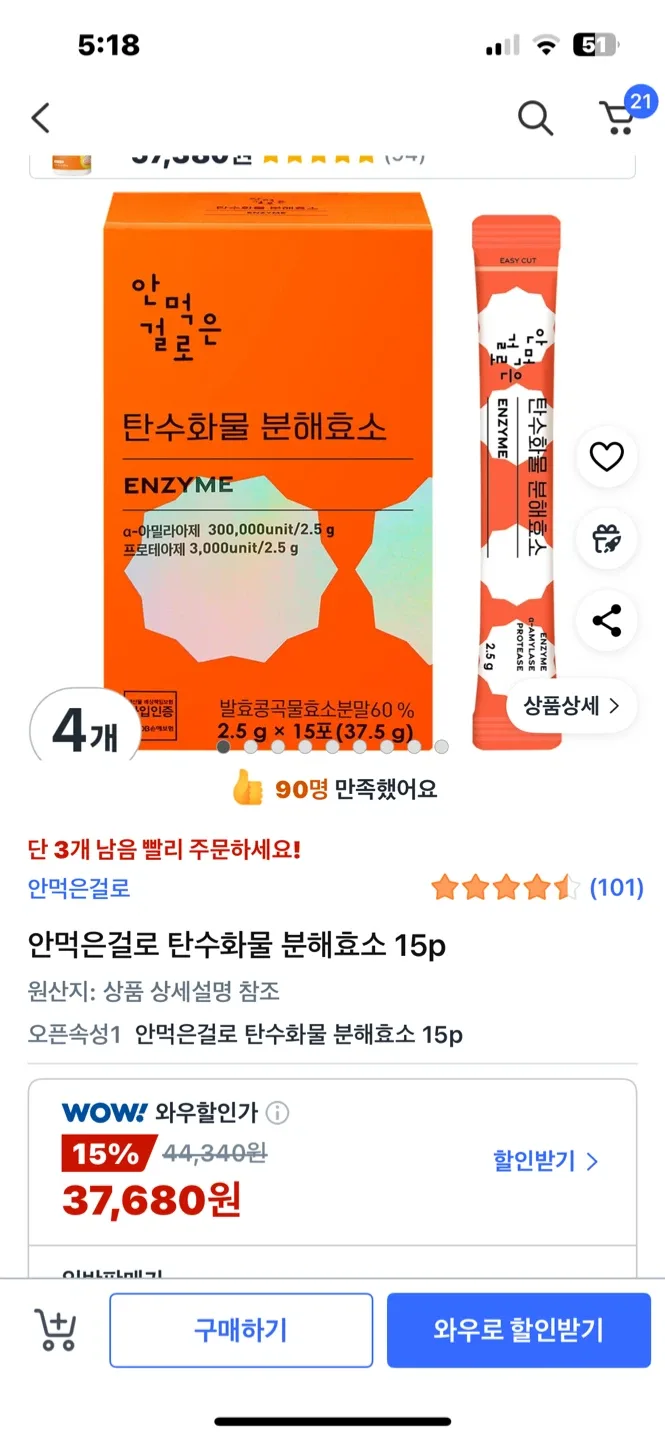Viewport: 665px width, 1440px height.
Task: Open the (101) reviews count link
Action: point(616,887)
